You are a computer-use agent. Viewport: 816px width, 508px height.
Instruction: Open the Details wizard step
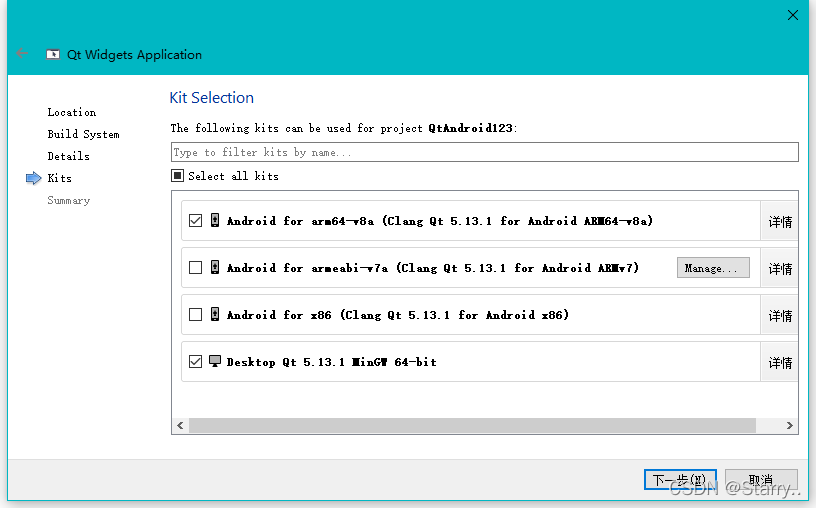coord(68,156)
